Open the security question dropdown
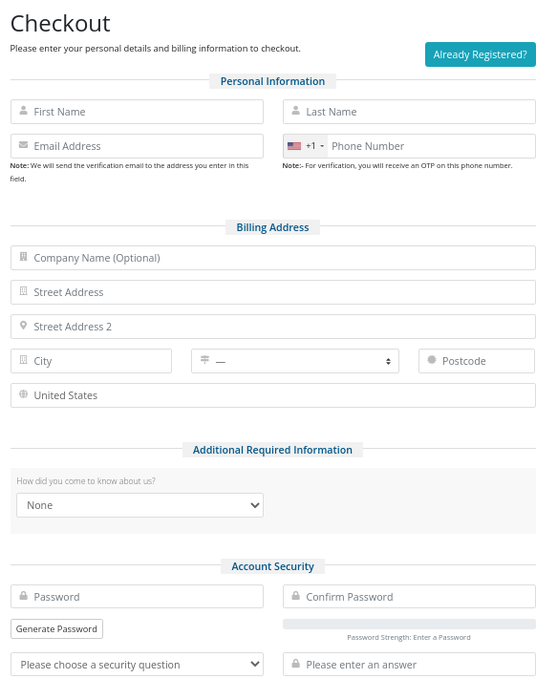 [137, 664]
